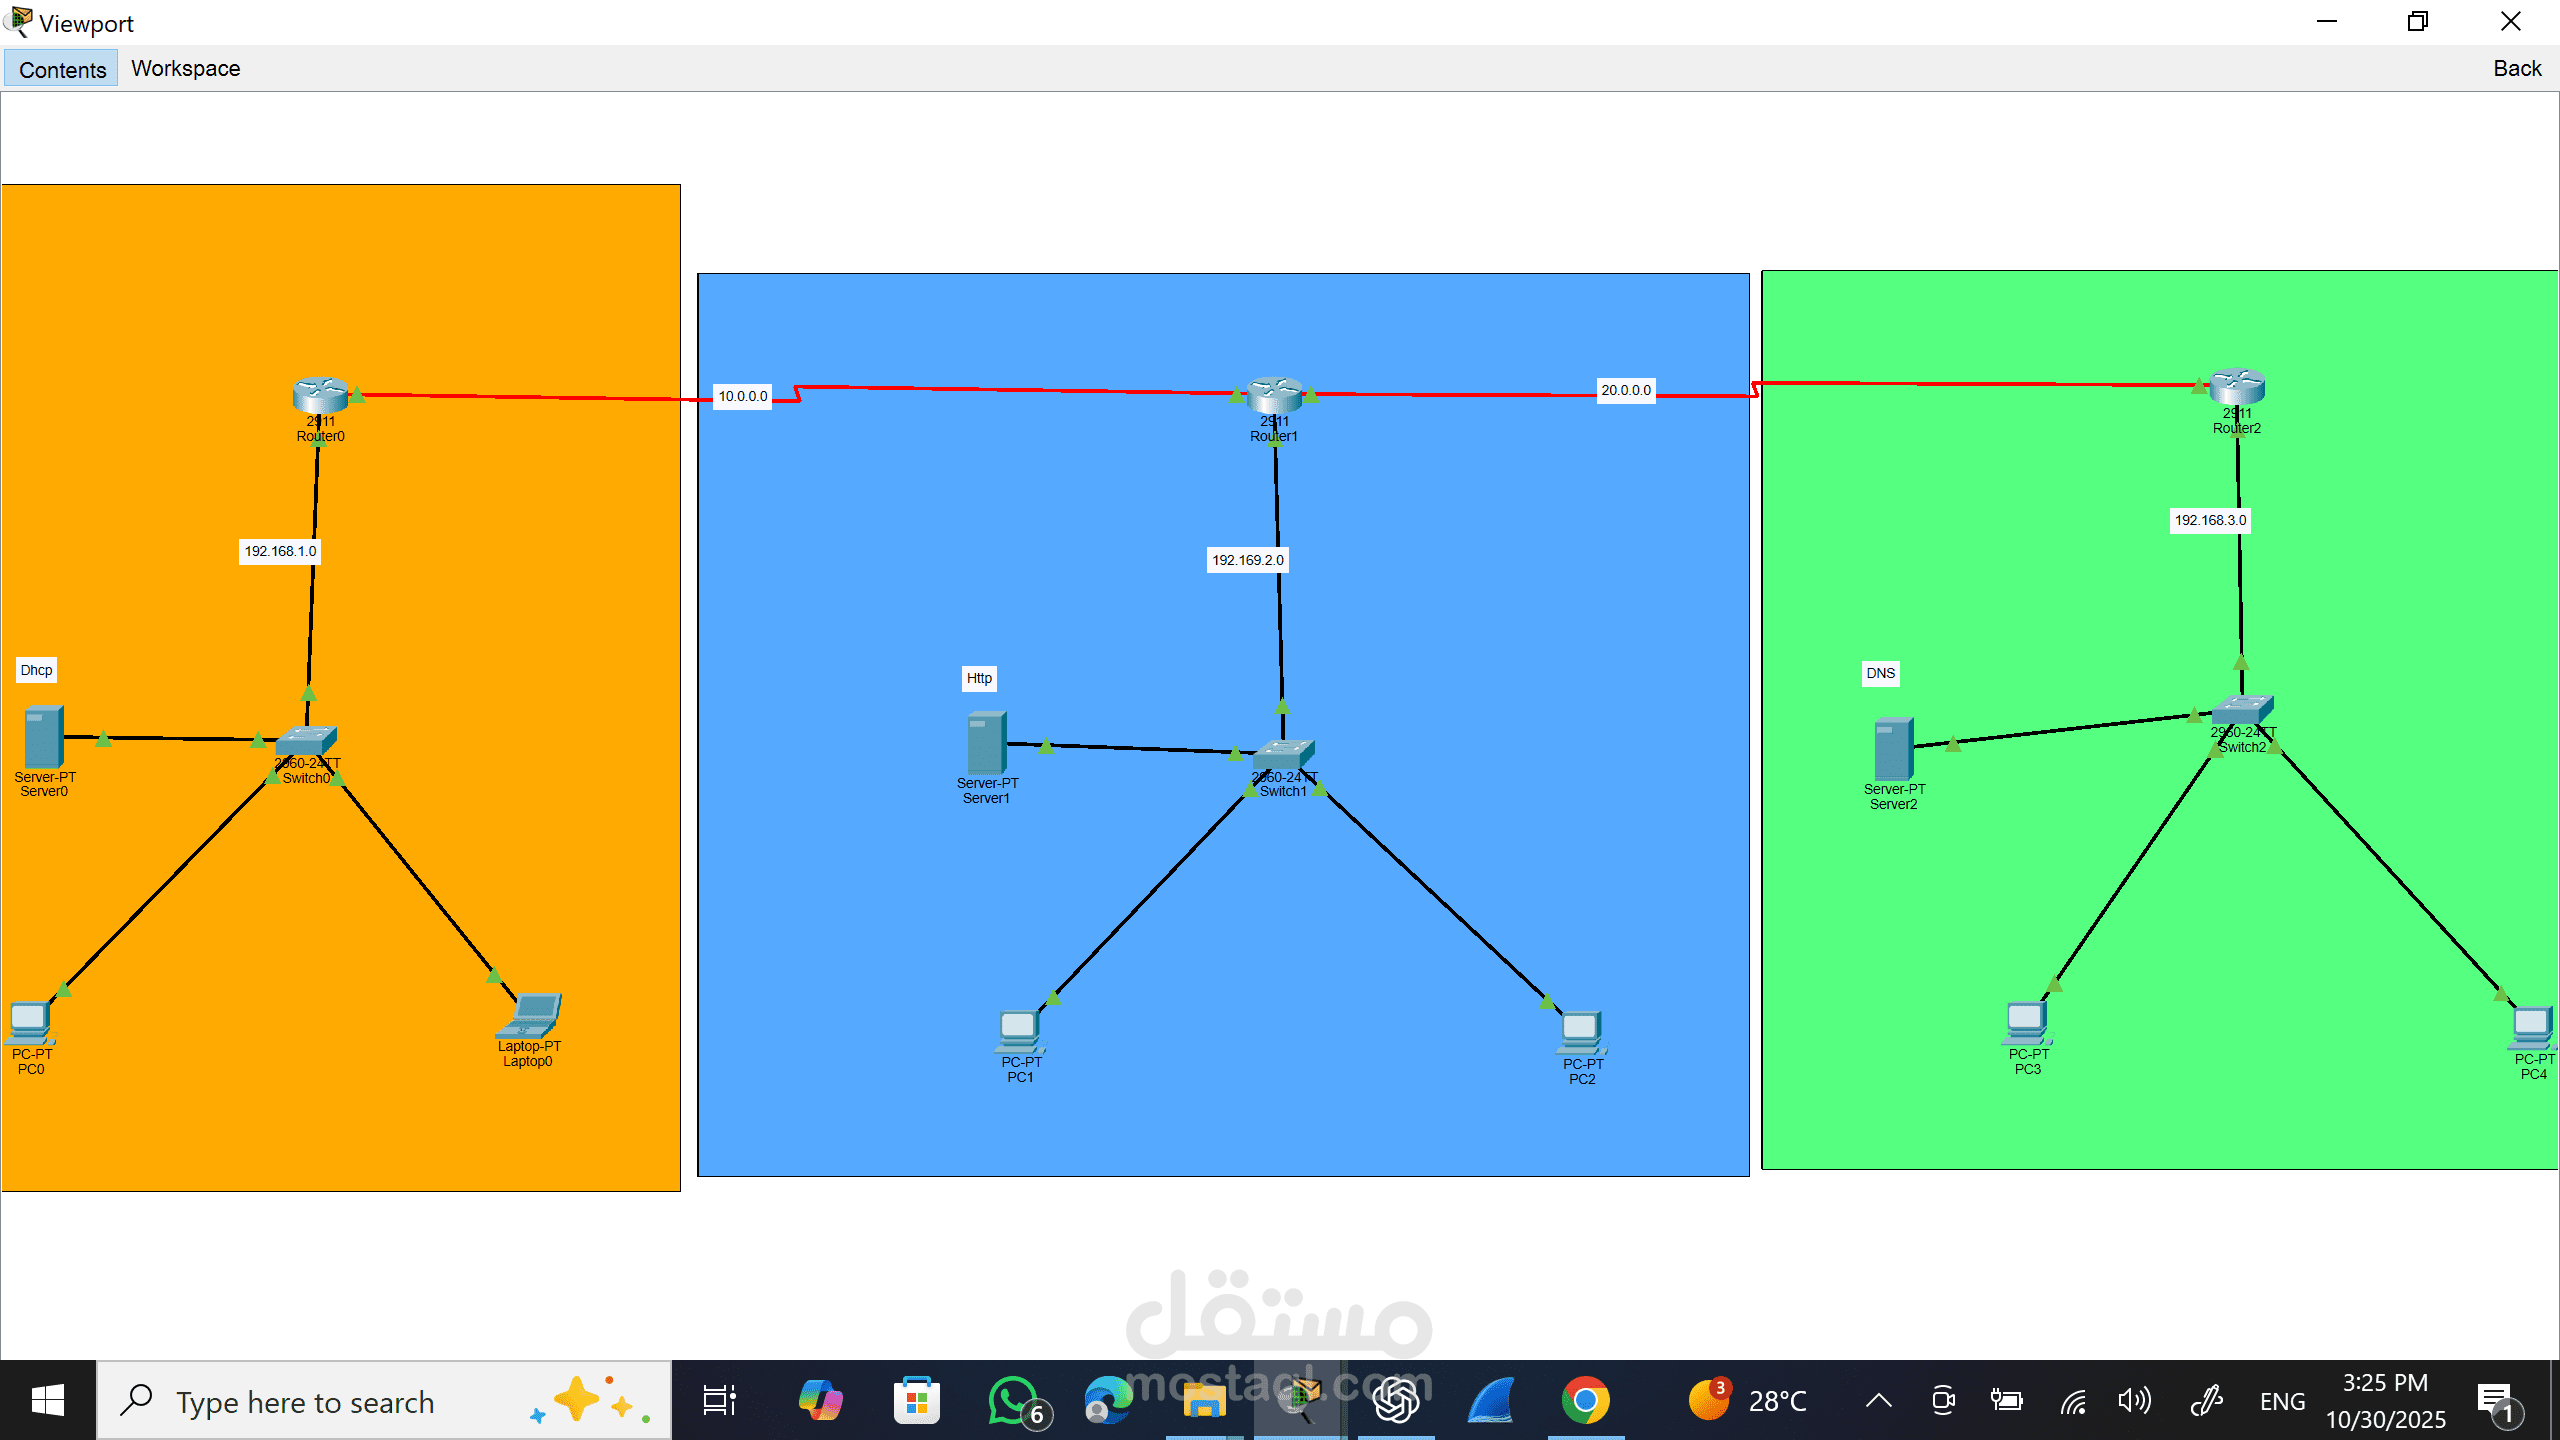Click the Router2 icon in green area
This screenshot has width=2560, height=1440.
tap(2237, 386)
